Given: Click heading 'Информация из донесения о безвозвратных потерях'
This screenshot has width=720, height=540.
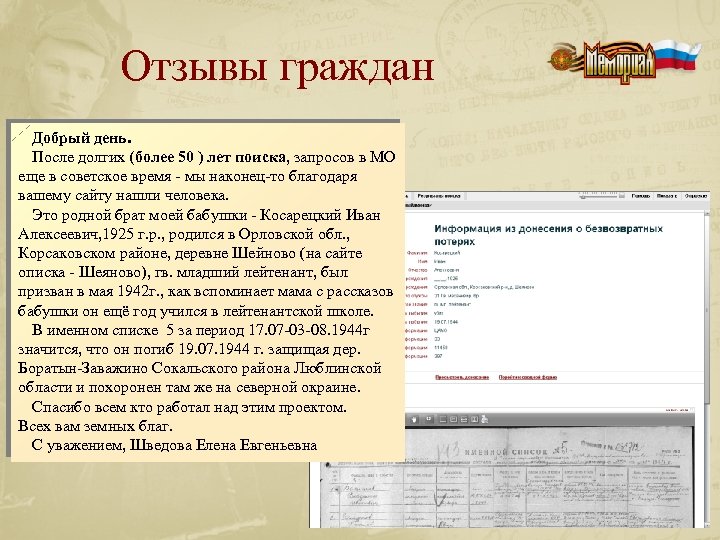Looking at the screenshot, I should (548, 235).
